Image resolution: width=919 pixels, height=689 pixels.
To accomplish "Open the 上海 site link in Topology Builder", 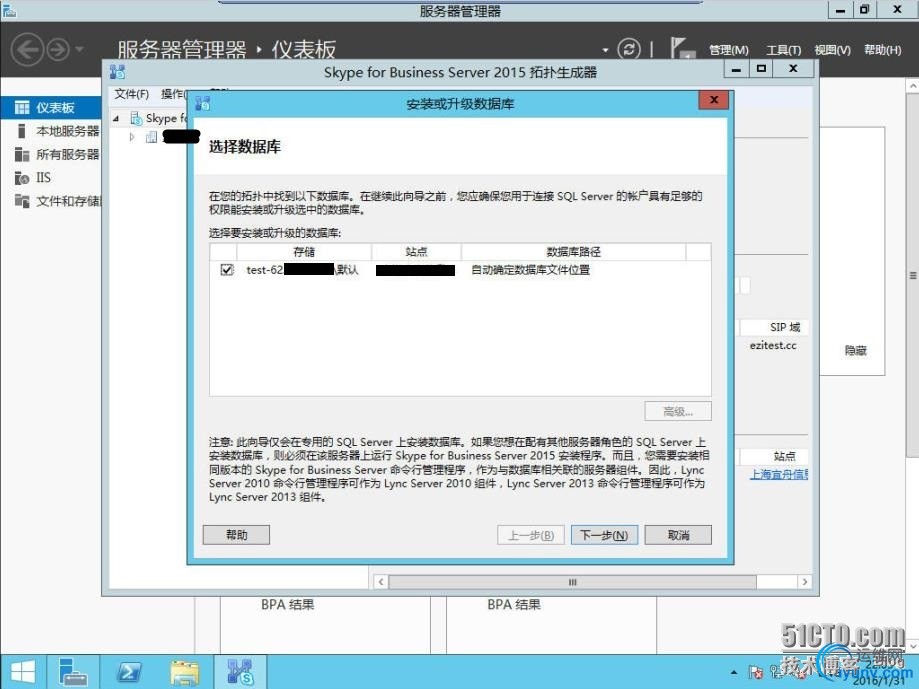I will click(778, 474).
